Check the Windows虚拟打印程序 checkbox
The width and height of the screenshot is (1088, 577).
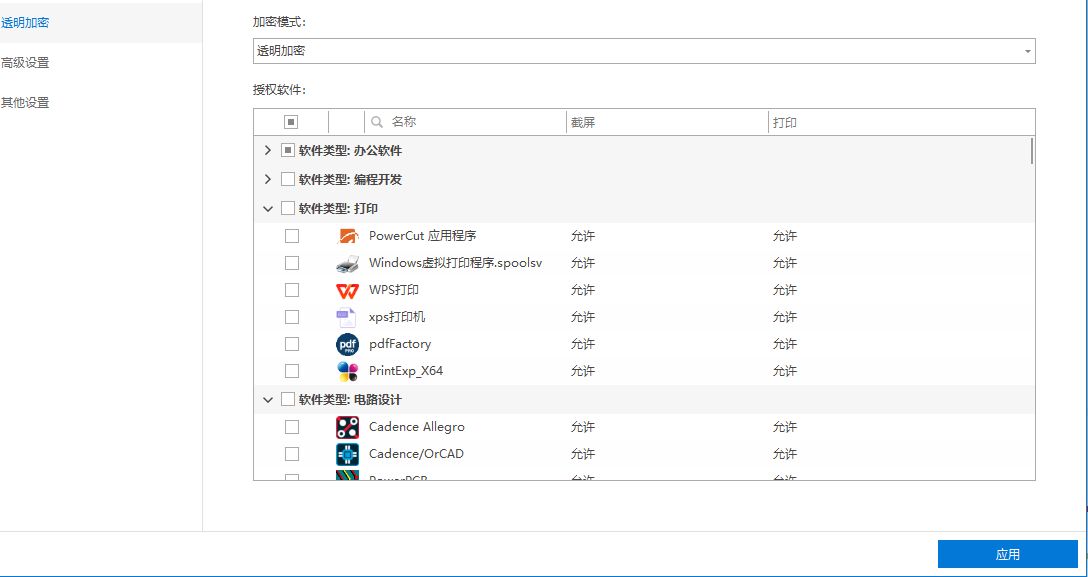pyautogui.click(x=292, y=263)
